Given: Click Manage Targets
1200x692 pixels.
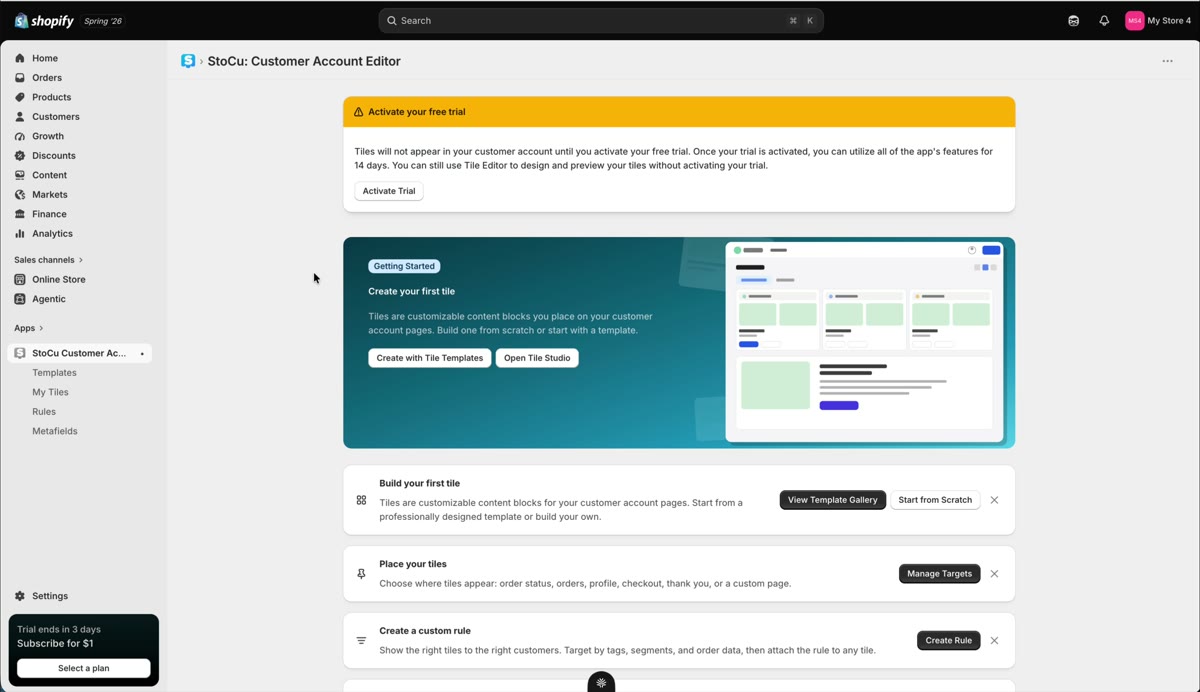Looking at the screenshot, I should pyautogui.click(x=940, y=574).
